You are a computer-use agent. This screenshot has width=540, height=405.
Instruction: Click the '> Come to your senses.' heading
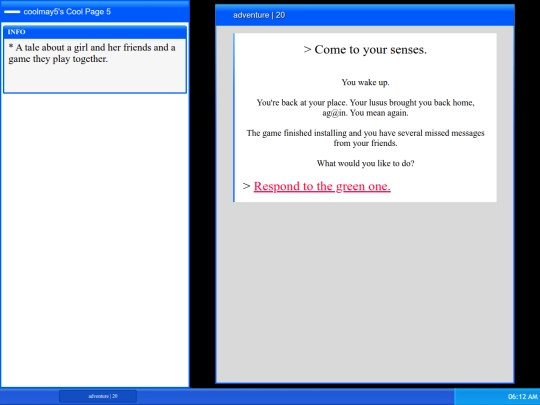(x=365, y=50)
